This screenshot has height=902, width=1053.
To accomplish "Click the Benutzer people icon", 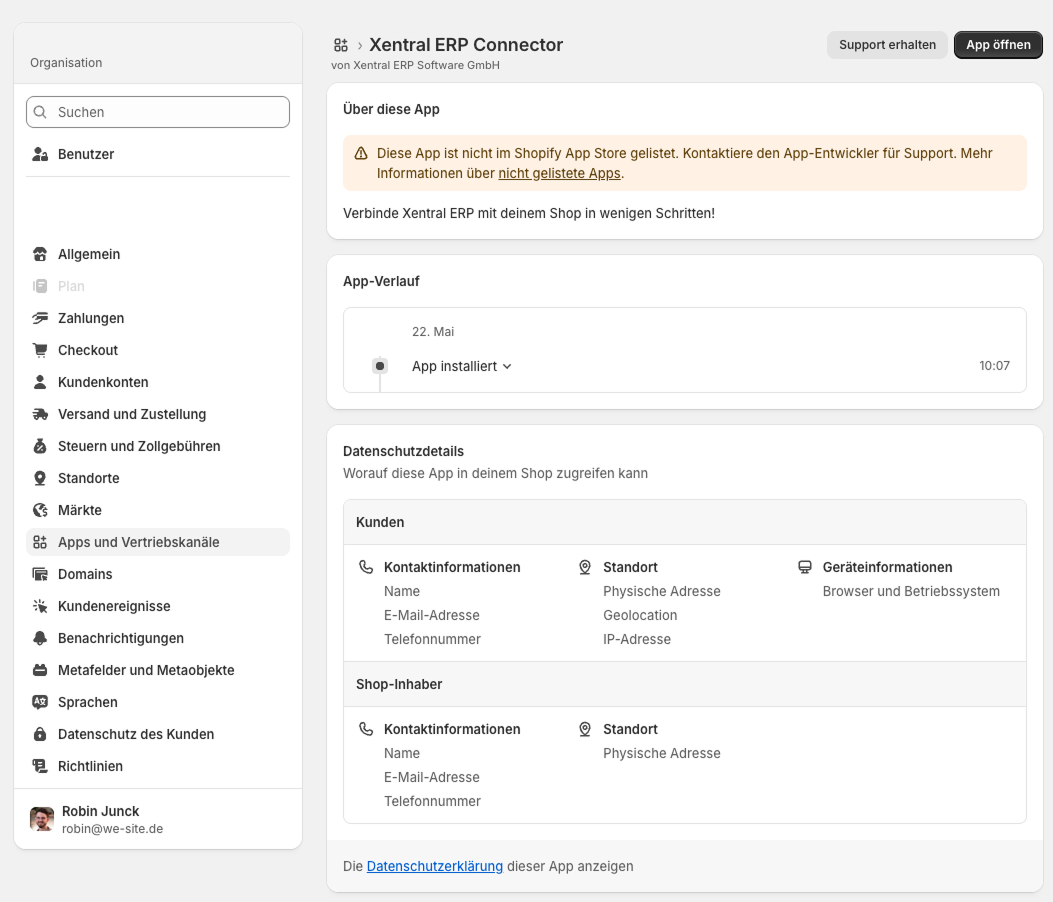I will [x=40, y=154].
